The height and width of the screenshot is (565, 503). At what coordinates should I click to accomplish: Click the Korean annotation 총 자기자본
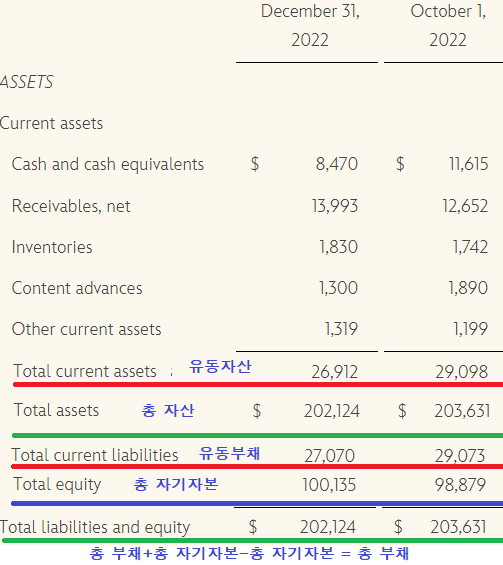coord(176,484)
